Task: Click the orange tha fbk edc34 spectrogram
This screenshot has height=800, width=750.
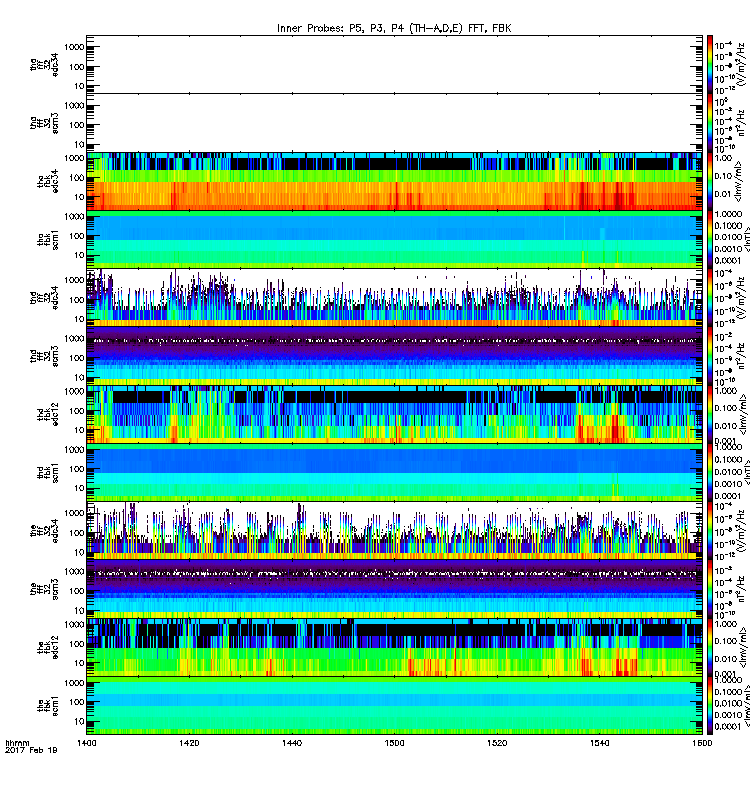Action: click(x=394, y=181)
